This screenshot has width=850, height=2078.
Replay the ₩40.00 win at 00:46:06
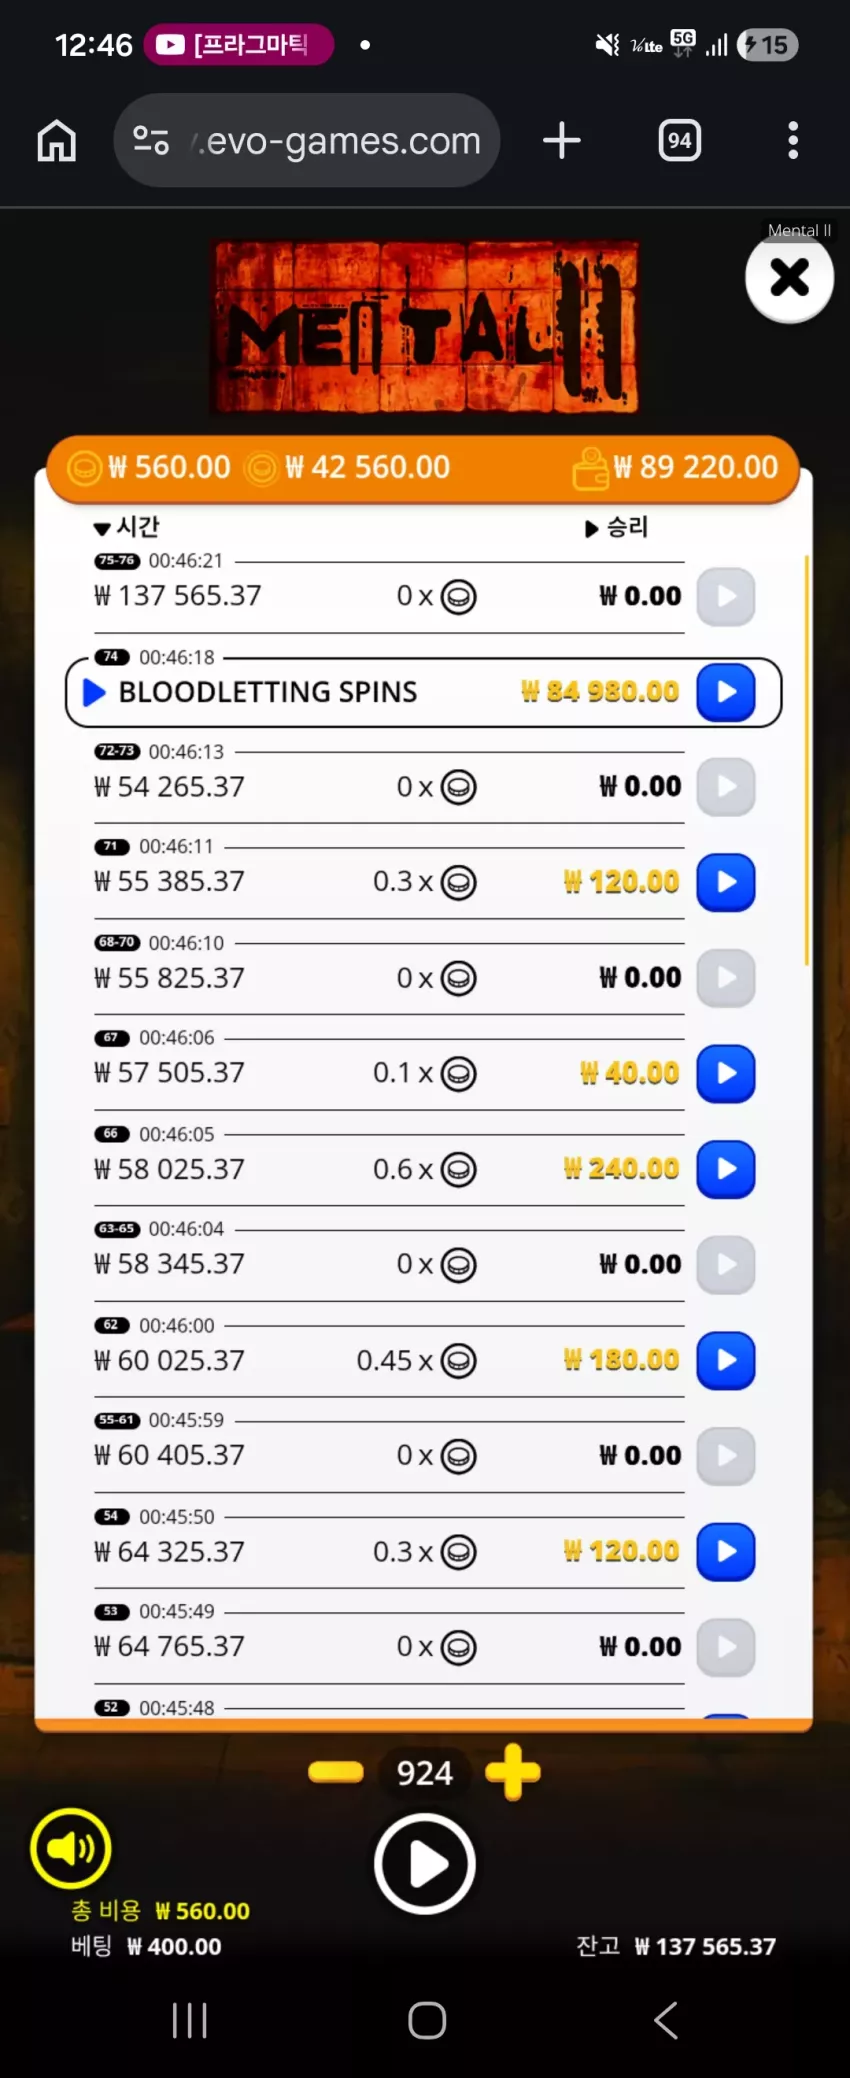click(x=725, y=1073)
